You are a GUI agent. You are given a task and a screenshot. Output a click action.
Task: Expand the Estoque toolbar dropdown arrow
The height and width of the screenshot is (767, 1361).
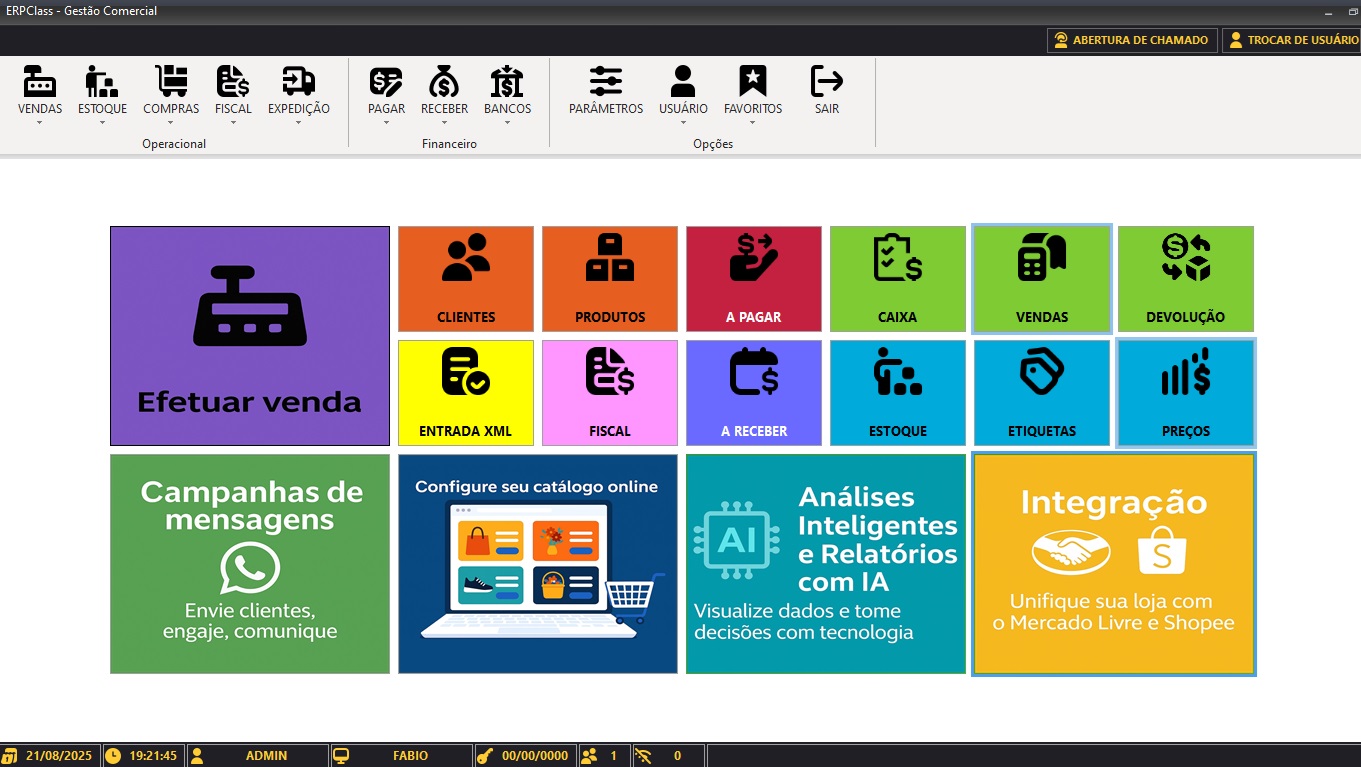(x=102, y=123)
